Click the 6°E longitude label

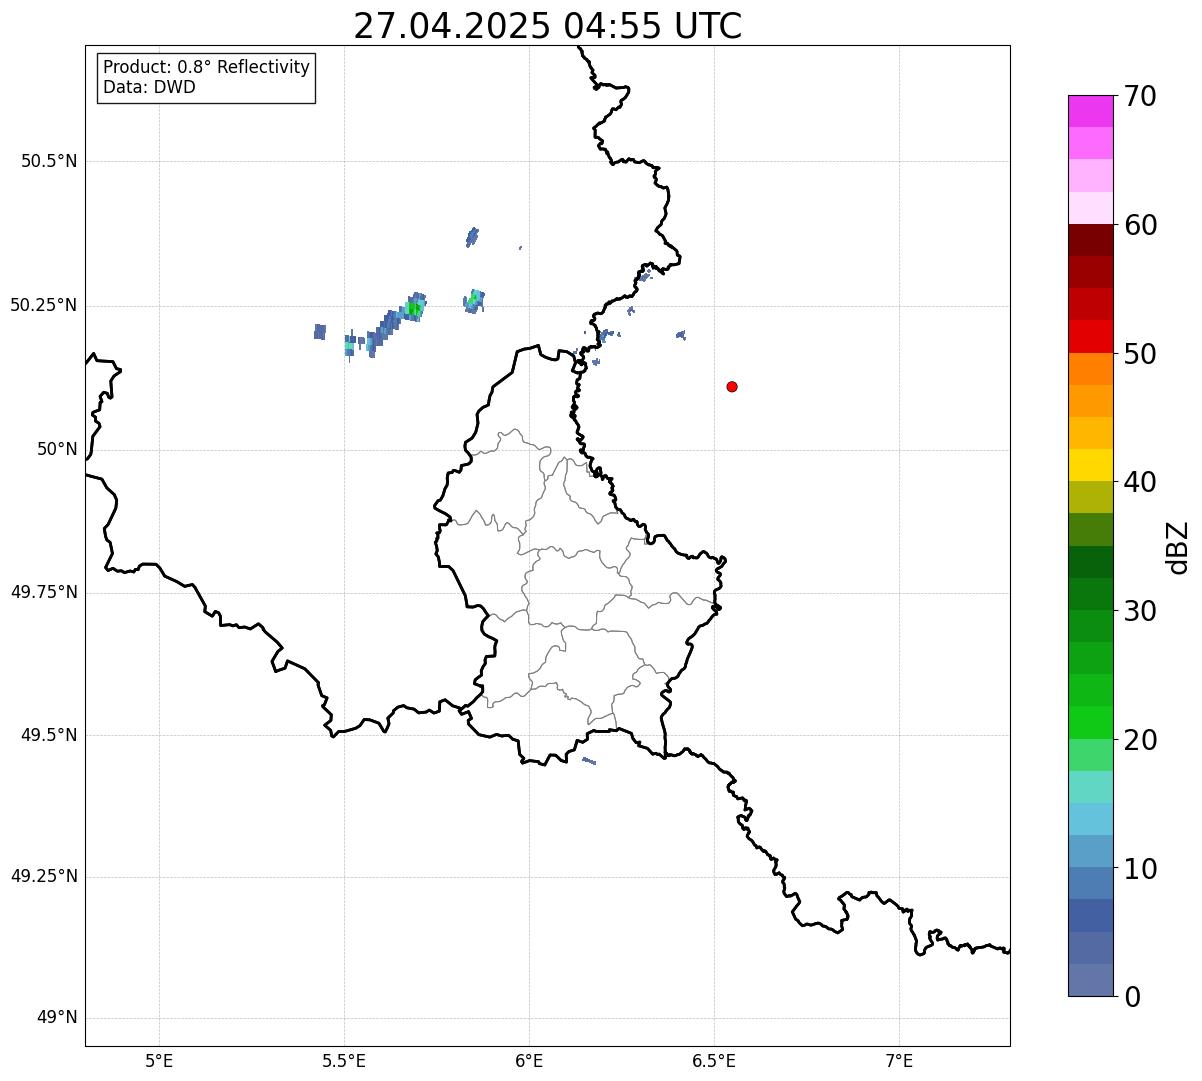point(529,1060)
